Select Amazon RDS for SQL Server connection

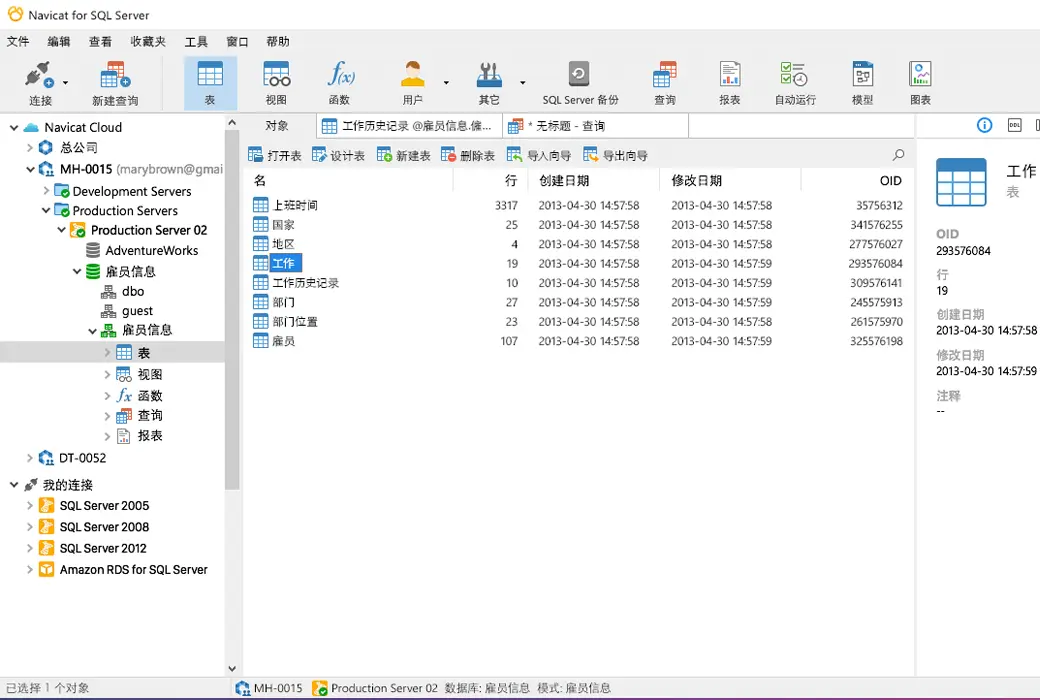133,569
